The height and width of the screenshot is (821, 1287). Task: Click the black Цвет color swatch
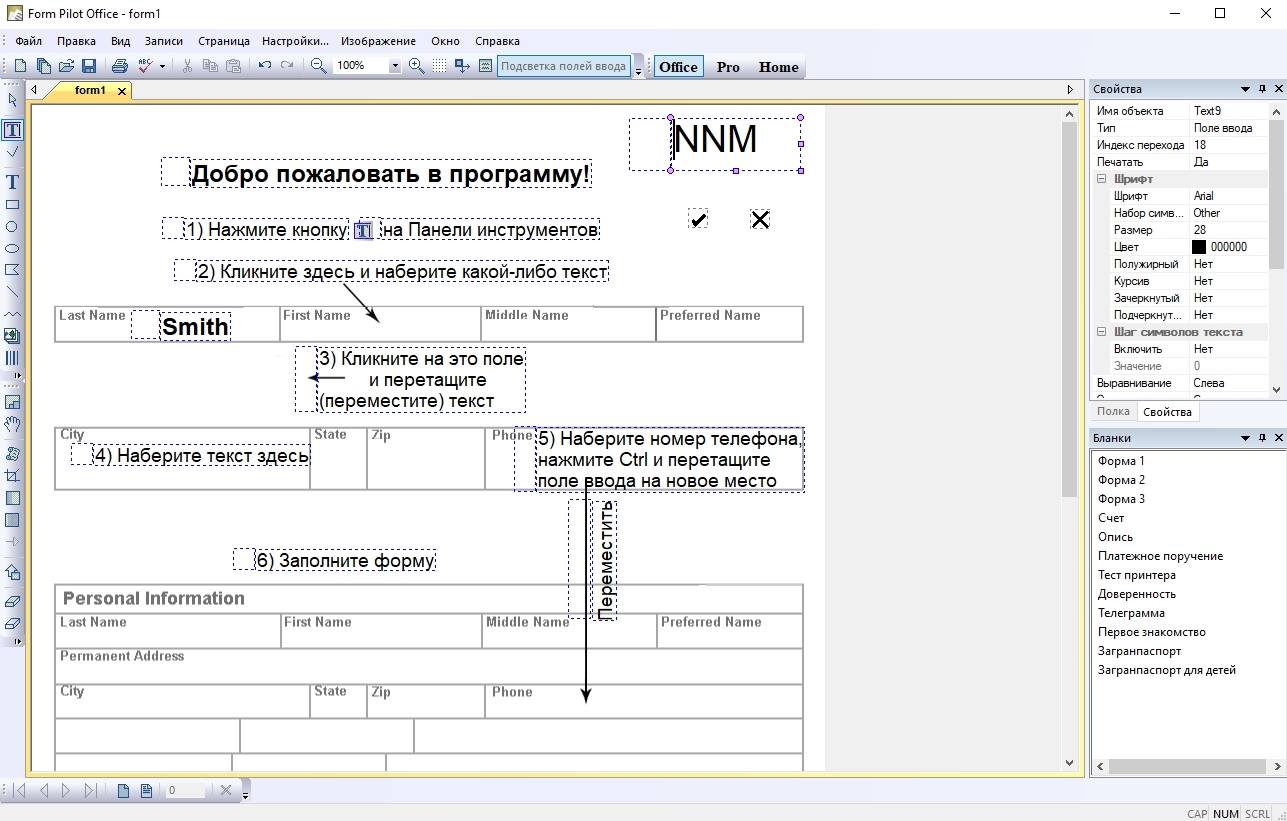coord(1198,247)
